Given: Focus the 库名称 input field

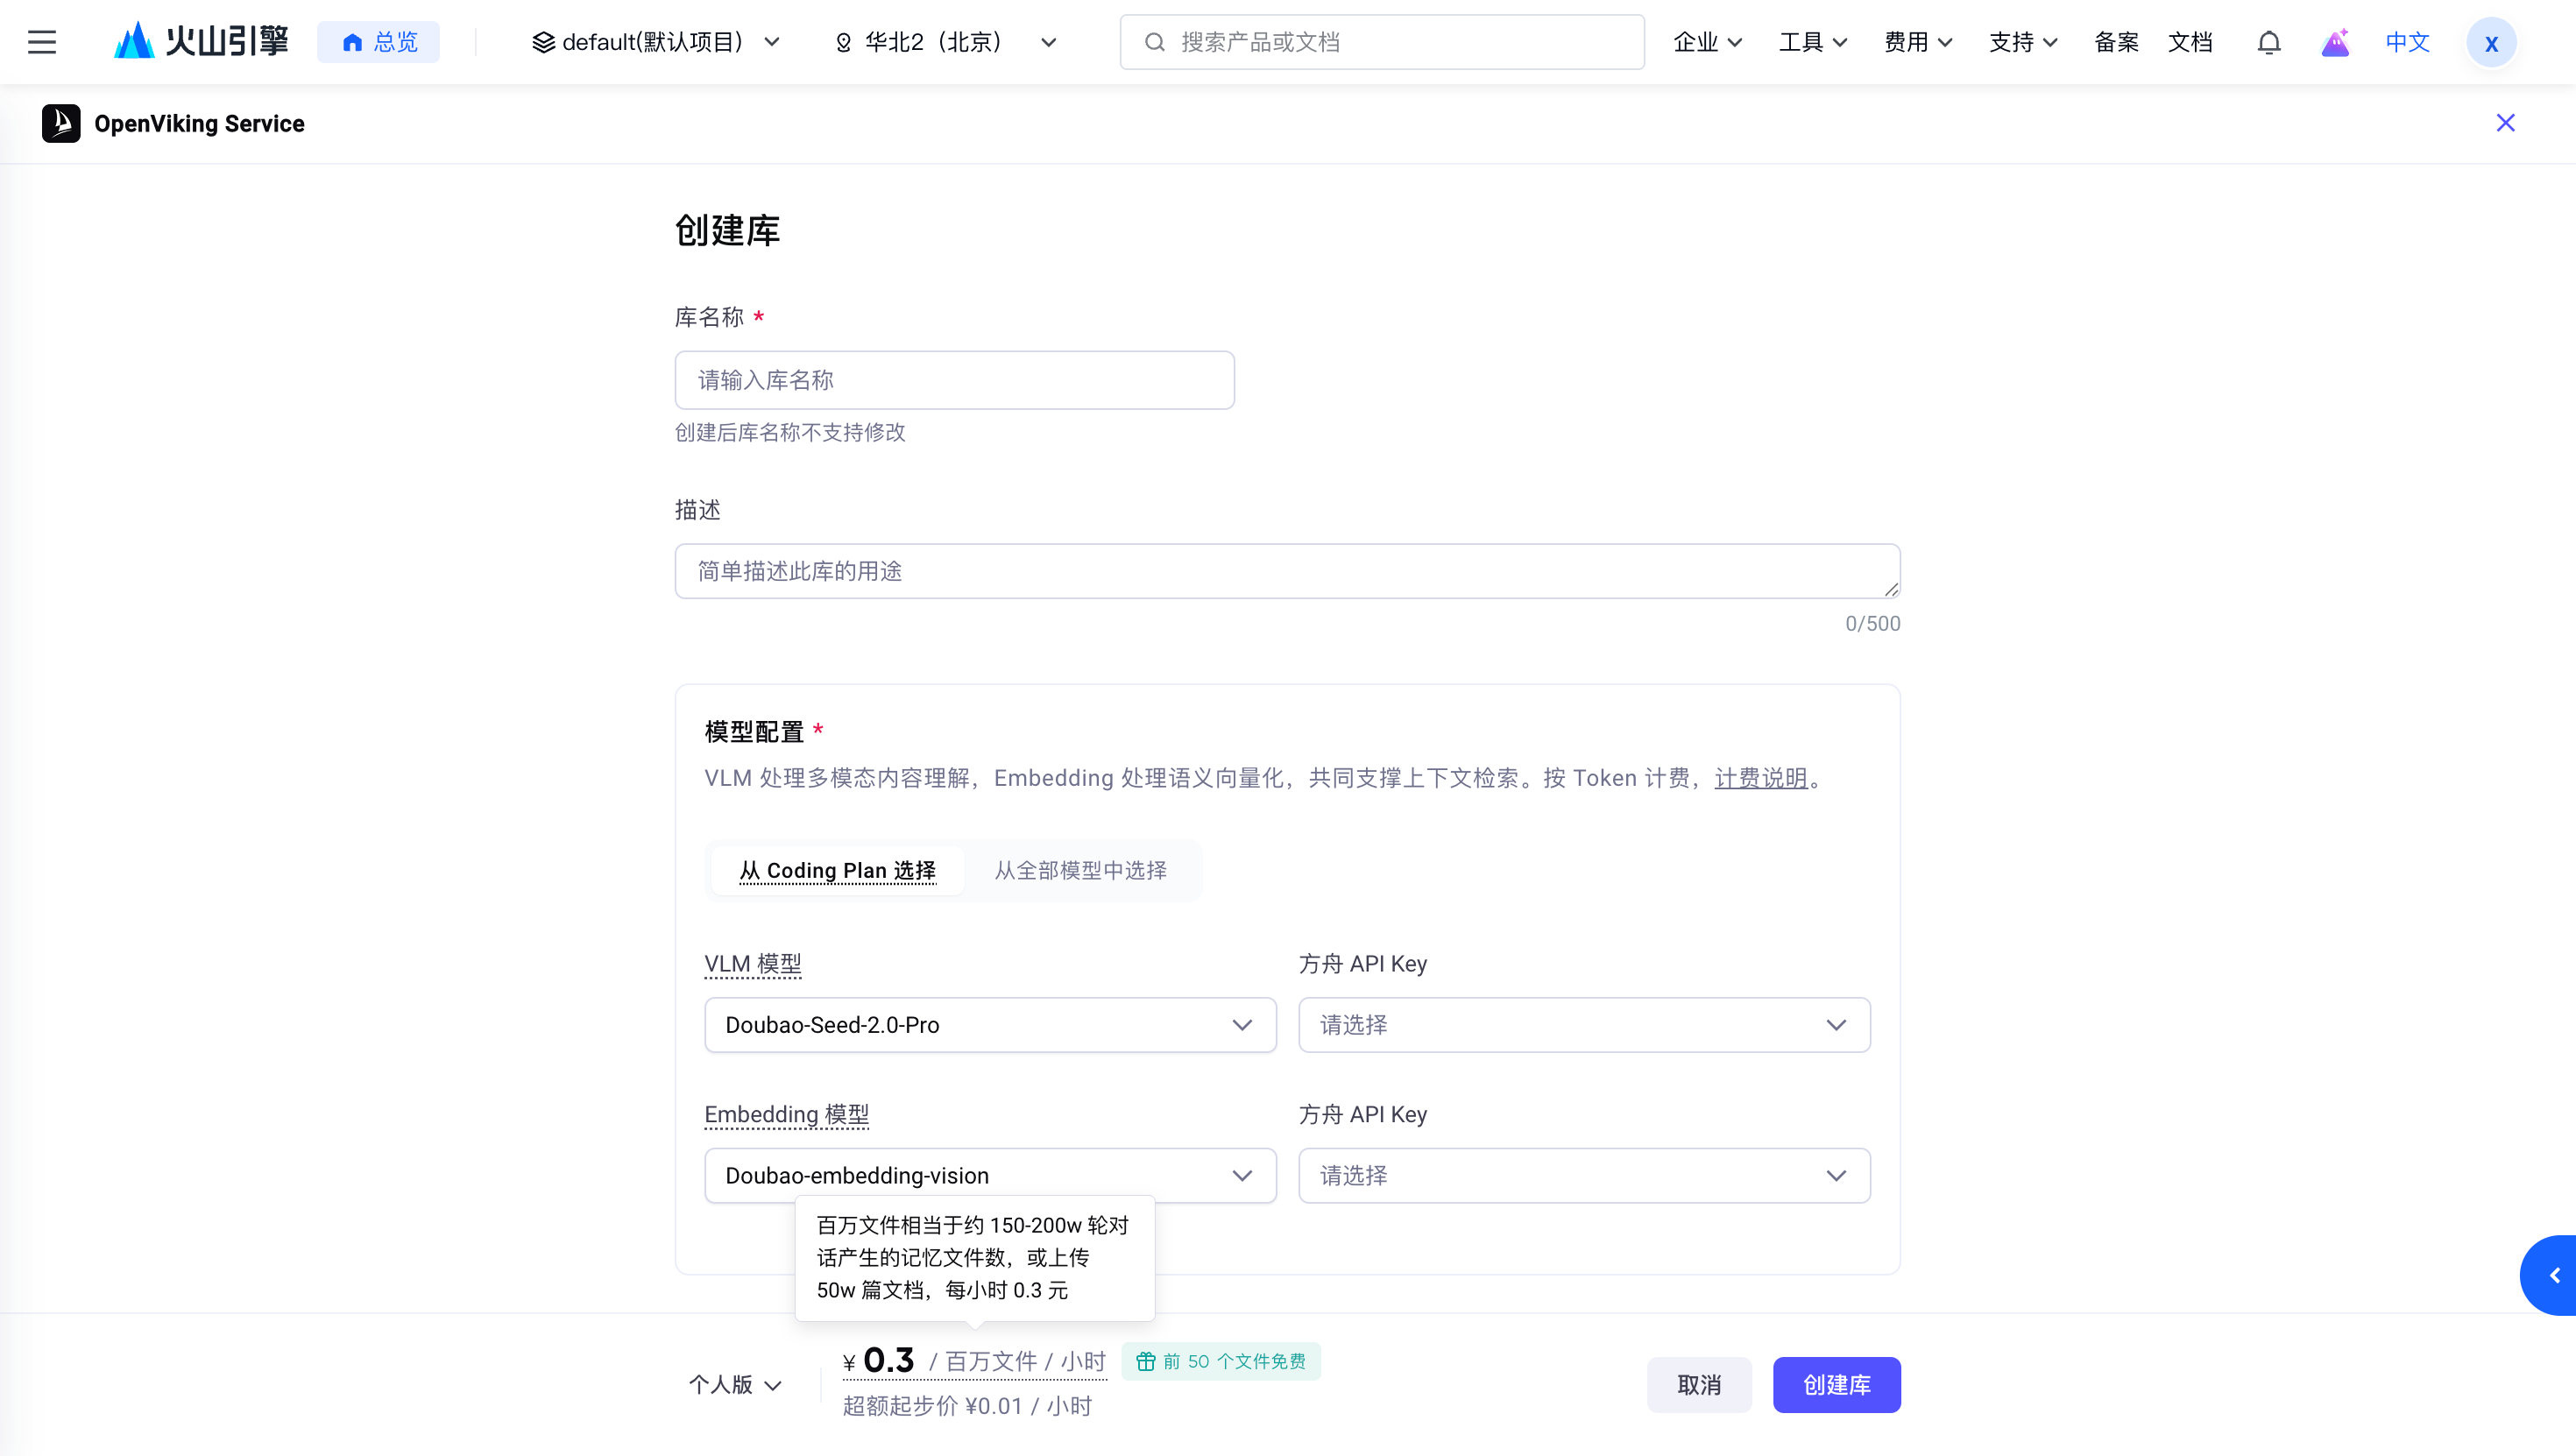Looking at the screenshot, I should coord(955,380).
